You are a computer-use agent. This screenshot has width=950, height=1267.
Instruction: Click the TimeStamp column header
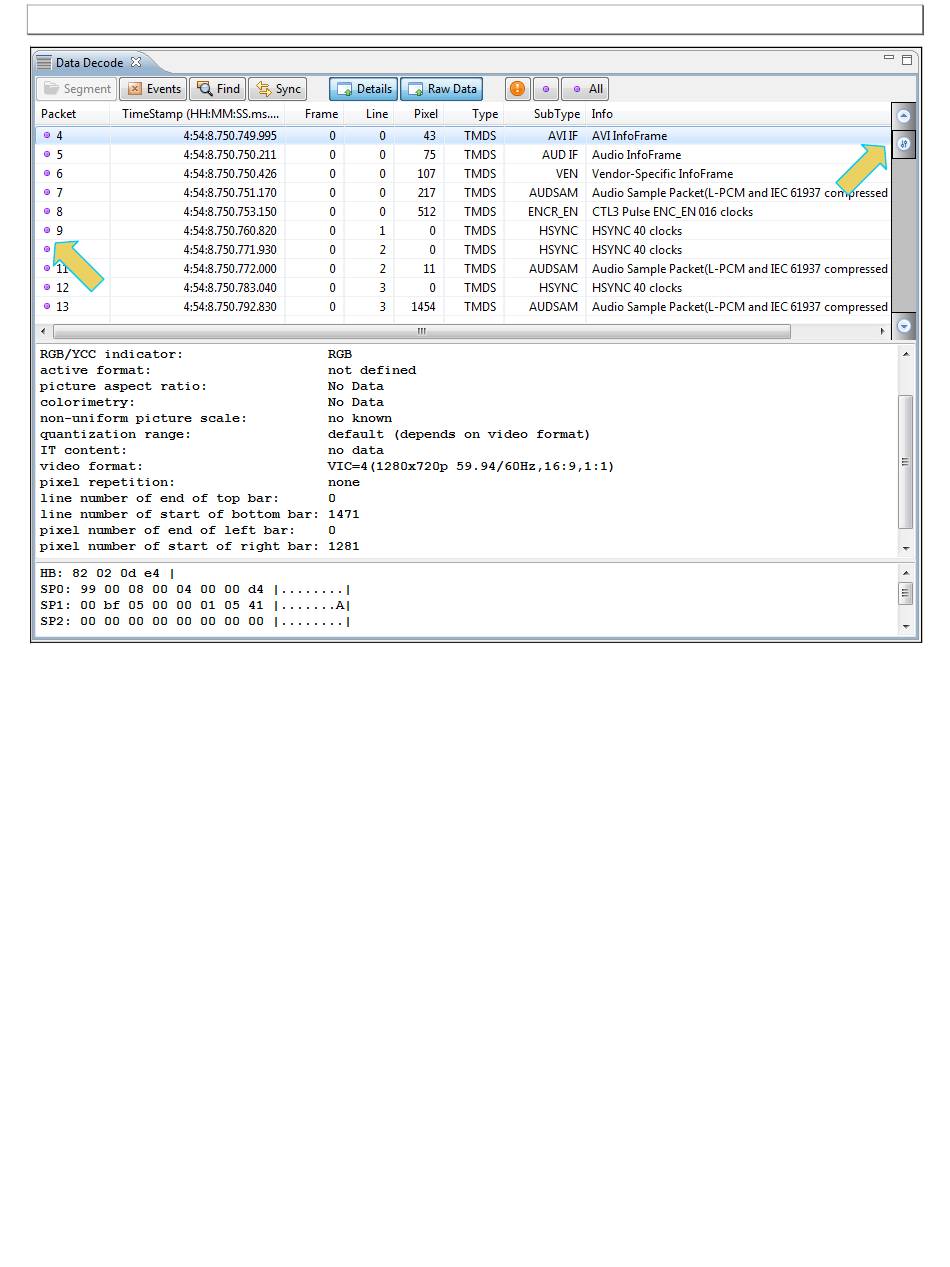pyautogui.click(x=200, y=114)
